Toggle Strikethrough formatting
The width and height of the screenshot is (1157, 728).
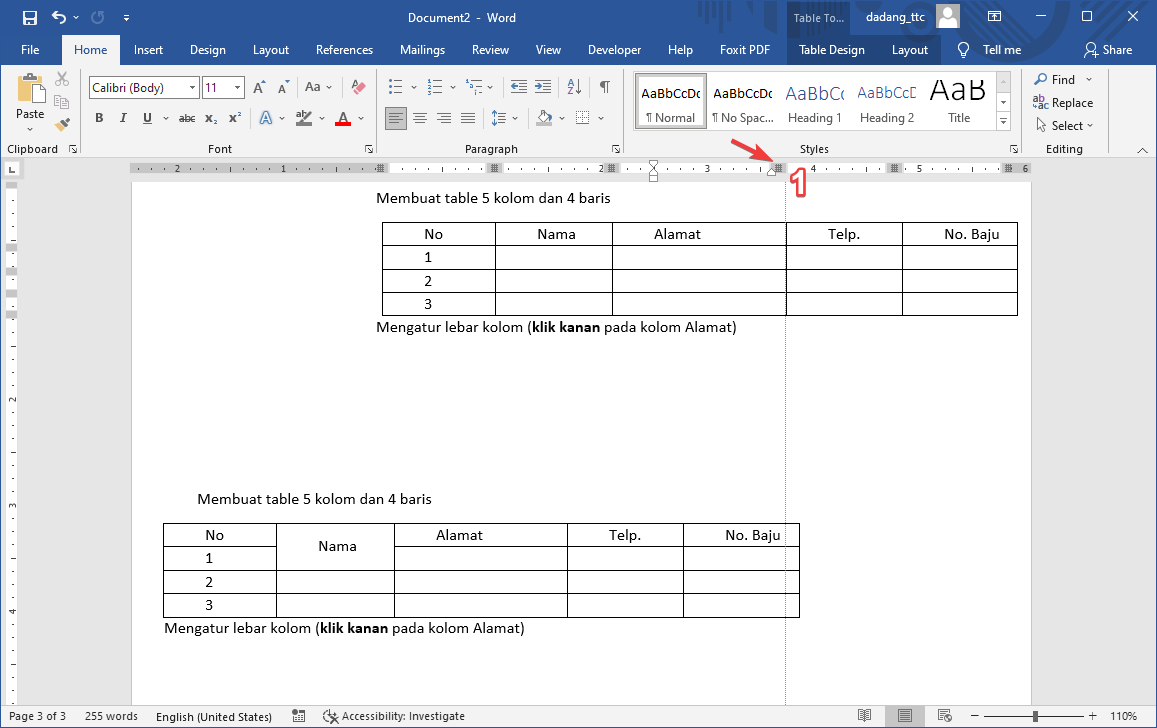[186, 118]
